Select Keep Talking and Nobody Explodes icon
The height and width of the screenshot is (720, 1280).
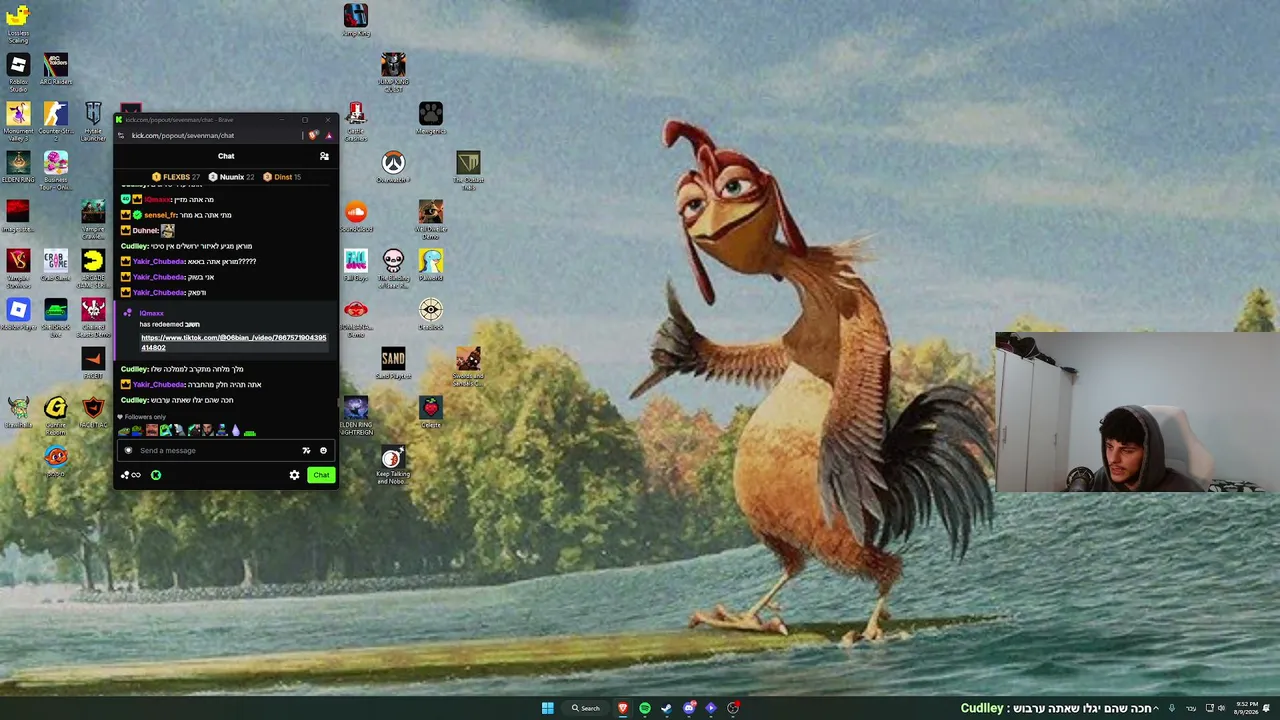click(x=393, y=466)
